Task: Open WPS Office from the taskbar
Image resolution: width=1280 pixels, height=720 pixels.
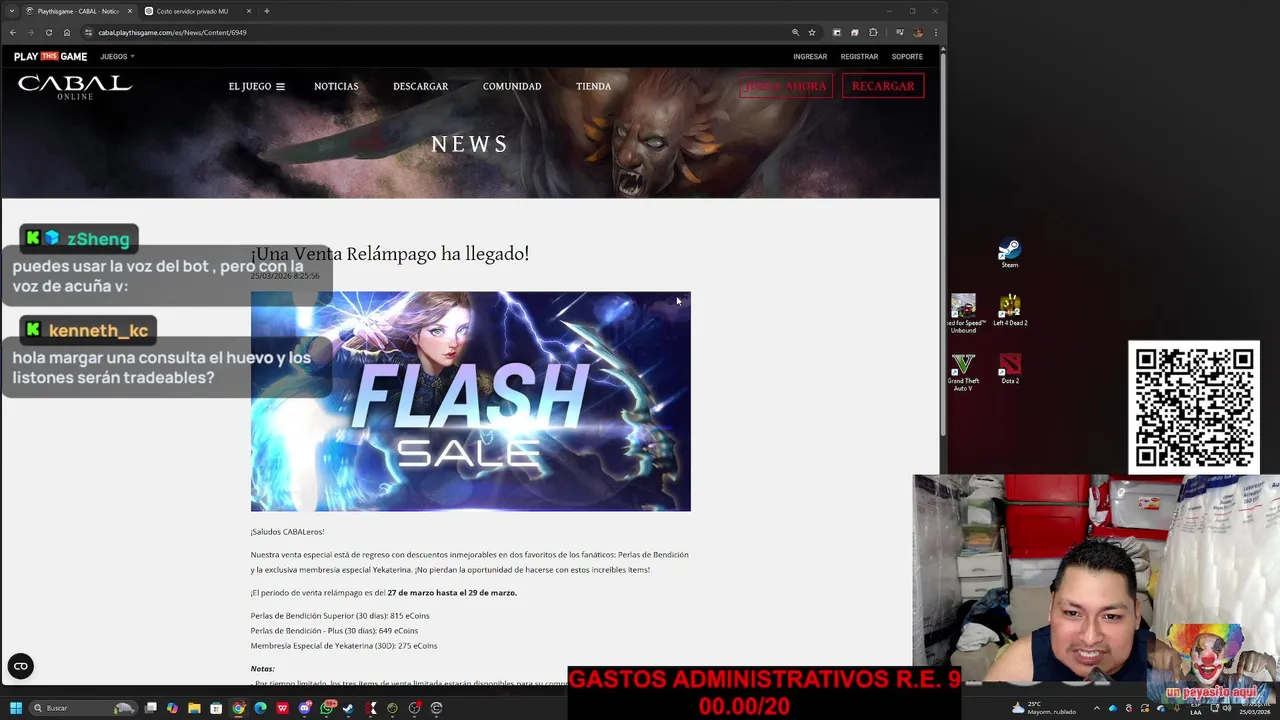Action: (x=282, y=708)
